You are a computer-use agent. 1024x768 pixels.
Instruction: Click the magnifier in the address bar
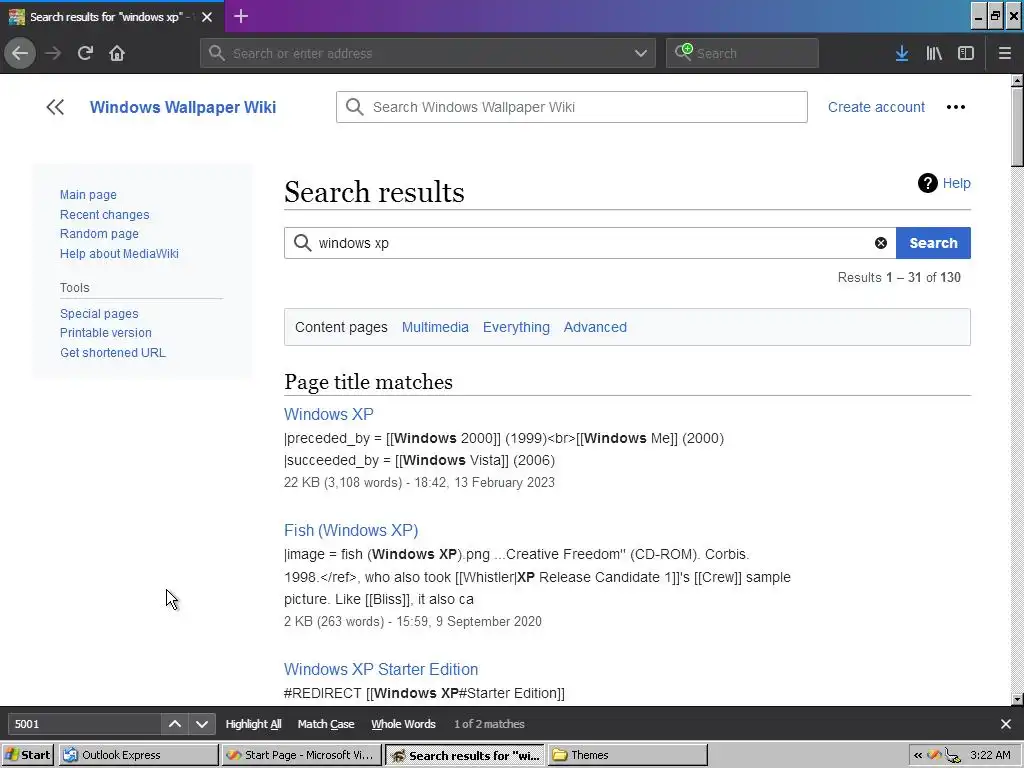tap(217, 53)
